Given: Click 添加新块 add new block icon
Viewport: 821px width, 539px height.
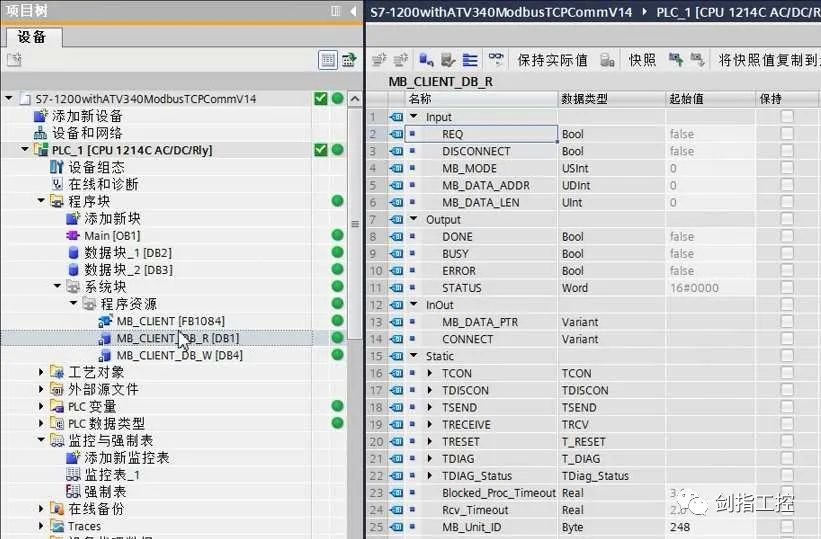Looking at the screenshot, I should coord(73,218).
